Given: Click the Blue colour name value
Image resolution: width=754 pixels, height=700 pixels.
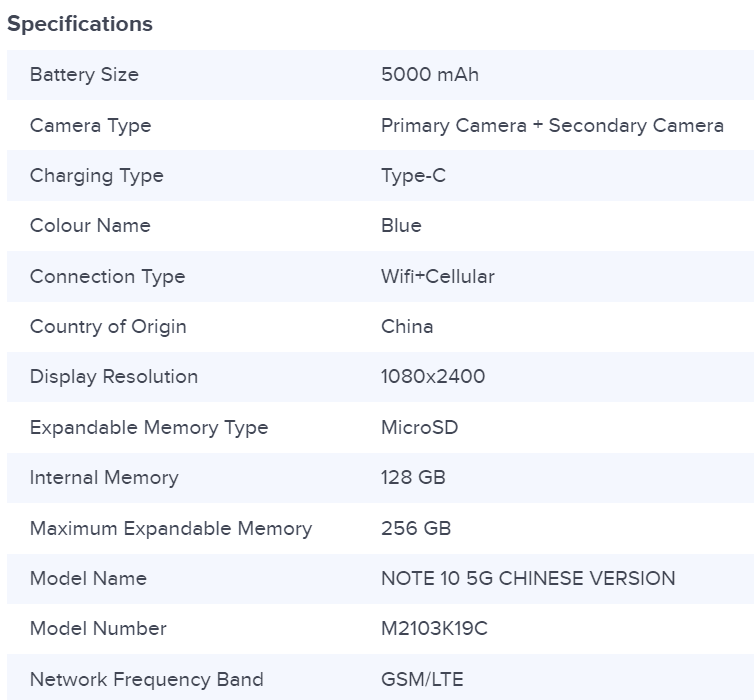Looking at the screenshot, I should click(401, 226).
